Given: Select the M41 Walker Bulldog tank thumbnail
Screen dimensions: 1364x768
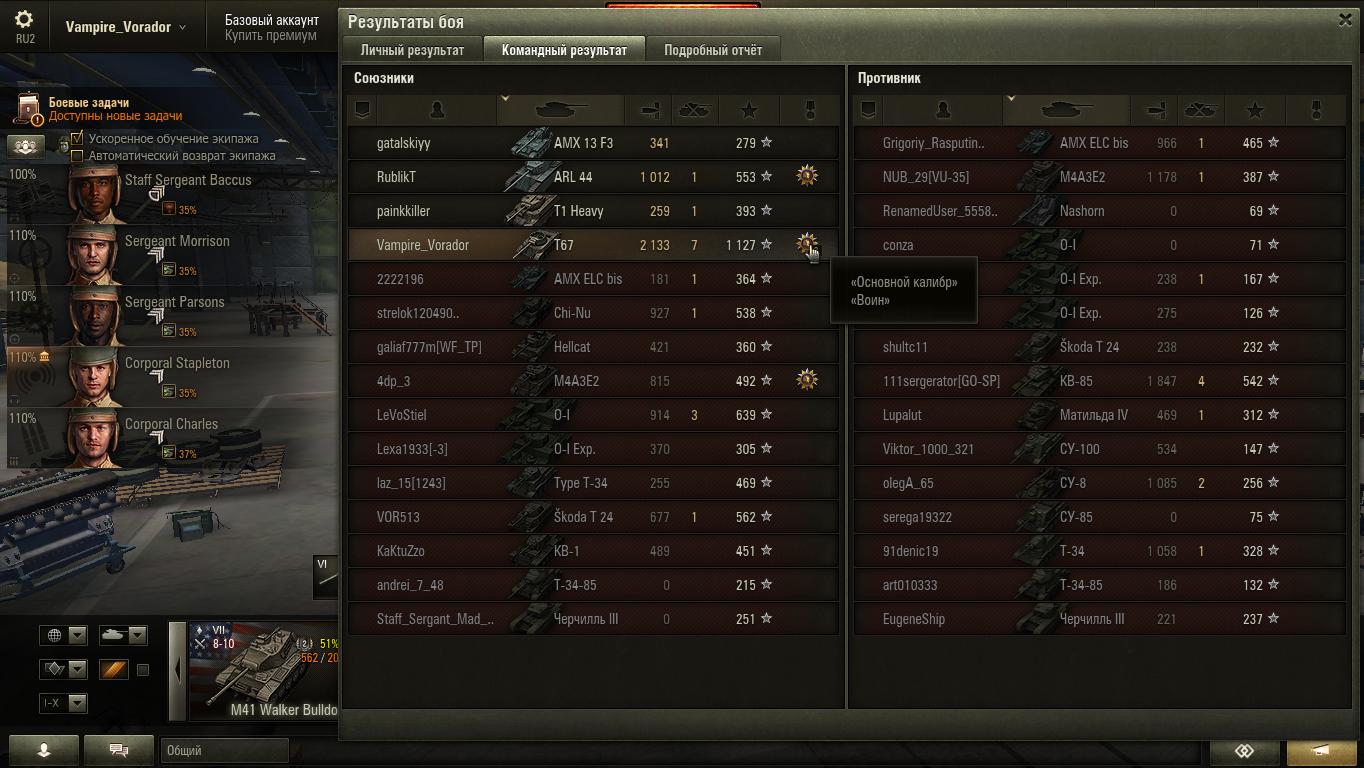Looking at the screenshot, I should (263, 670).
